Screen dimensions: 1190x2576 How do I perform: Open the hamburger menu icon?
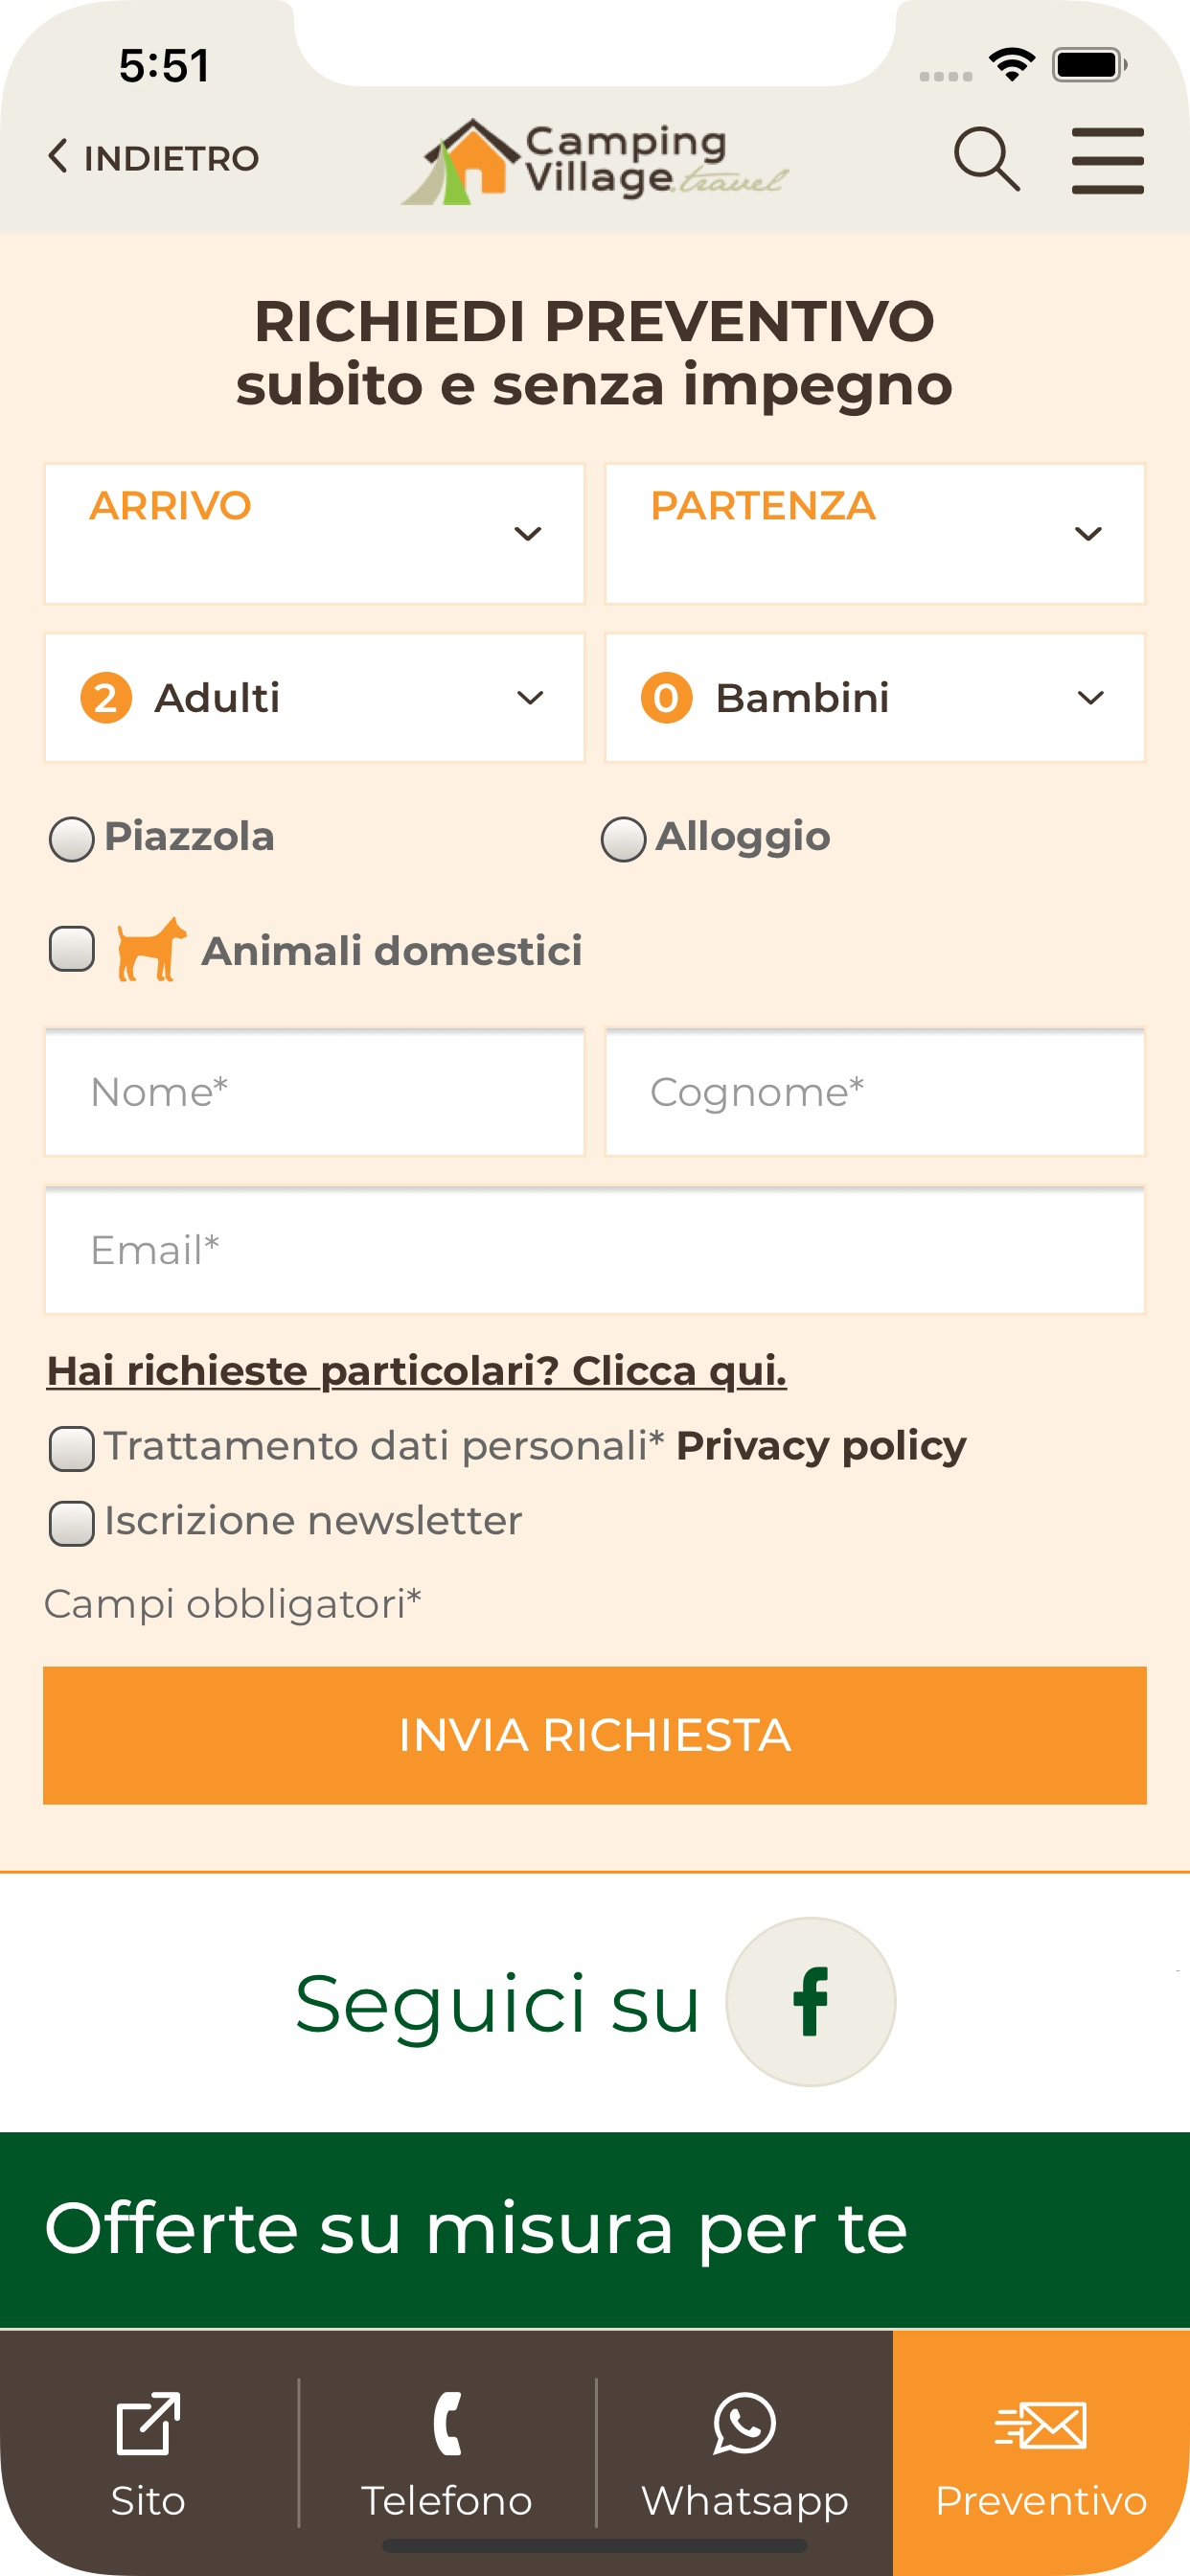coord(1107,160)
